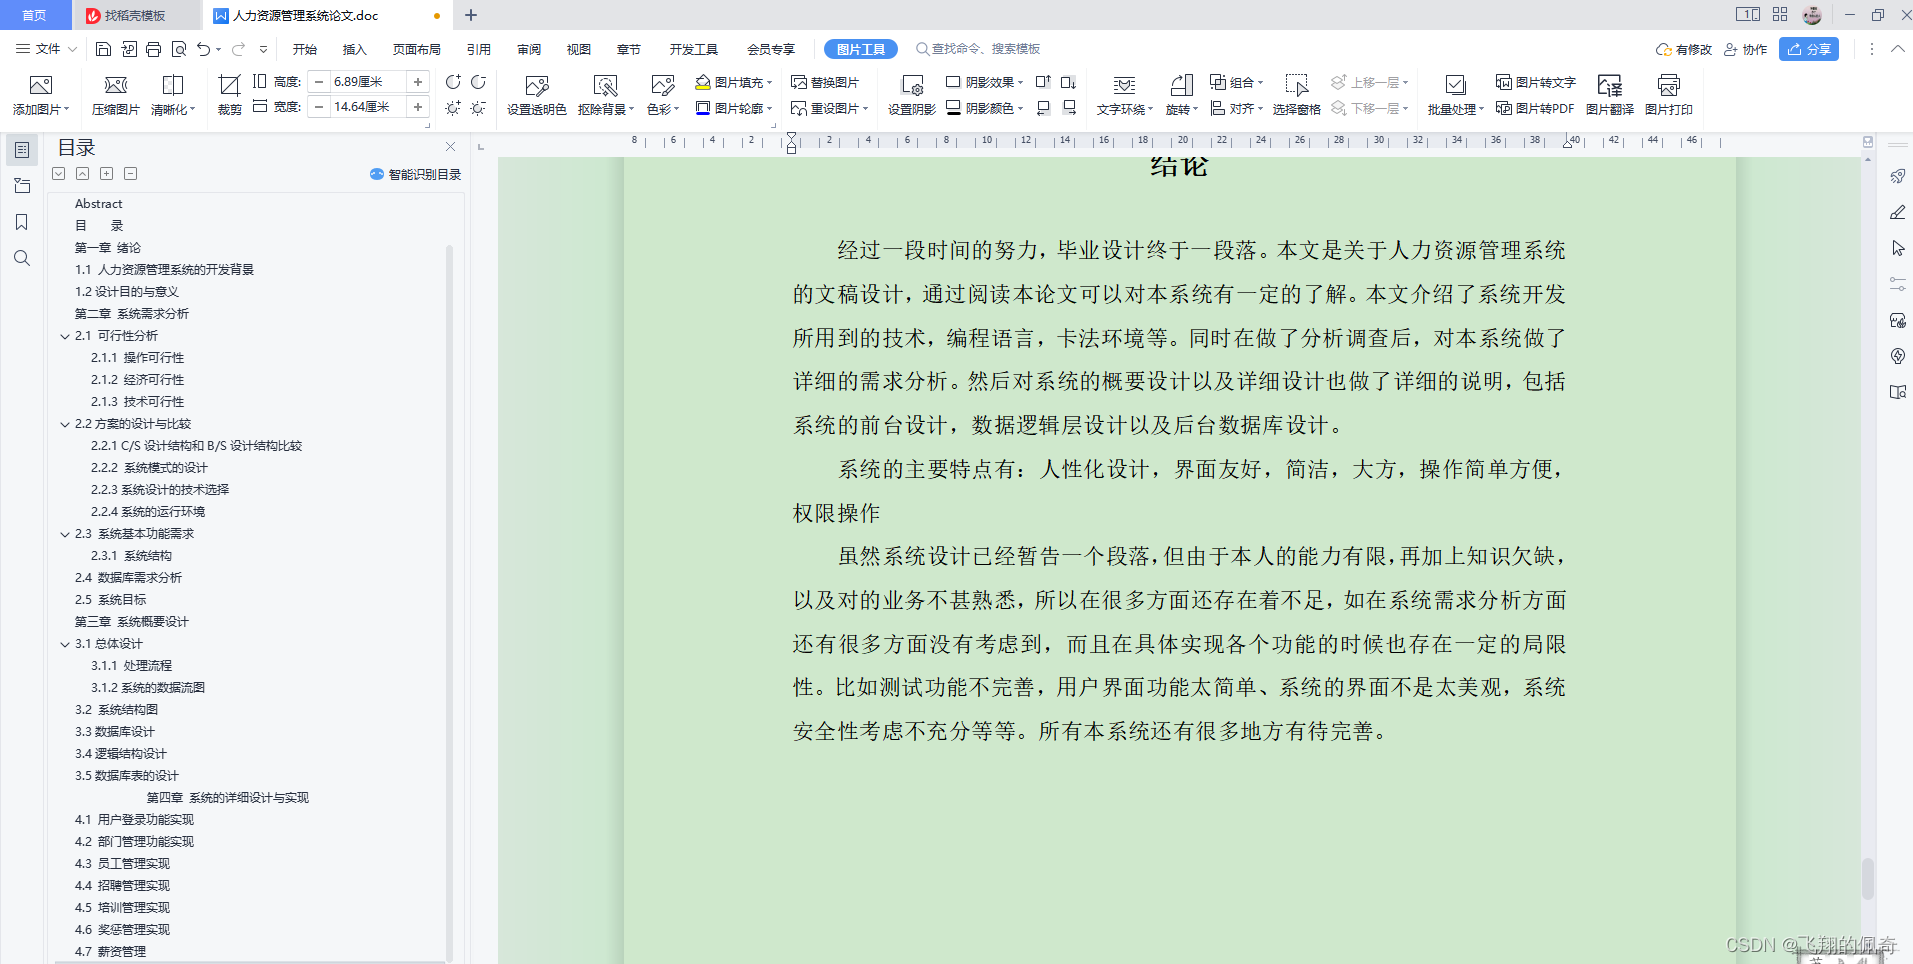Open the Reset Picture (重设图片) dropdown
The width and height of the screenshot is (1913, 964).
[829, 108]
